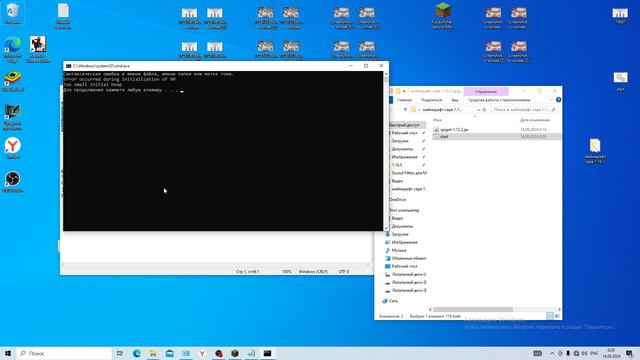The image size is (640, 360).
Task: Click the Windows taskbar search box
Action: [x=65, y=353]
